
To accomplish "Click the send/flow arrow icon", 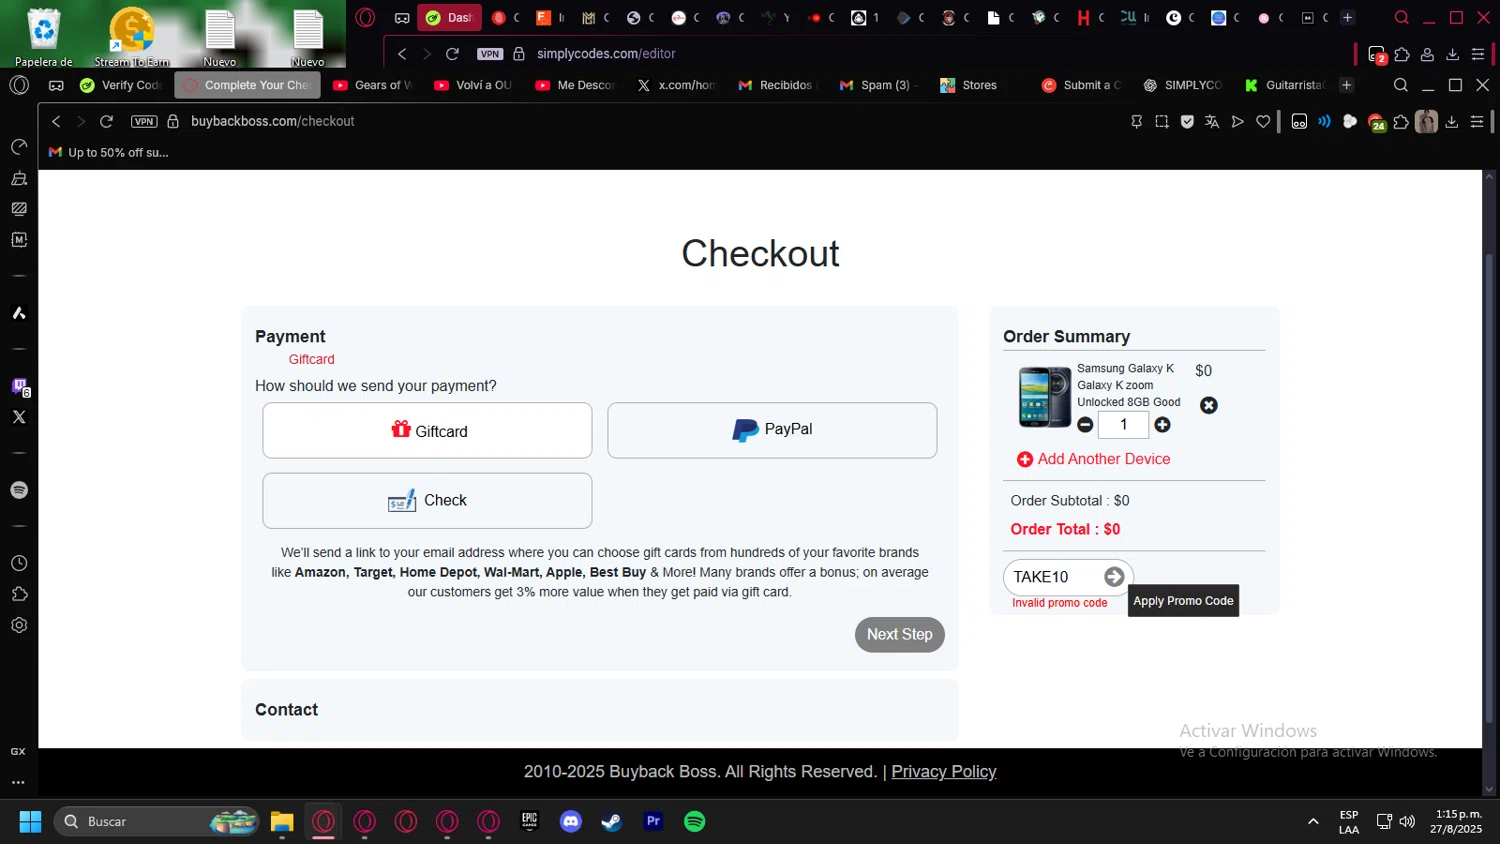I will coord(1238,121).
